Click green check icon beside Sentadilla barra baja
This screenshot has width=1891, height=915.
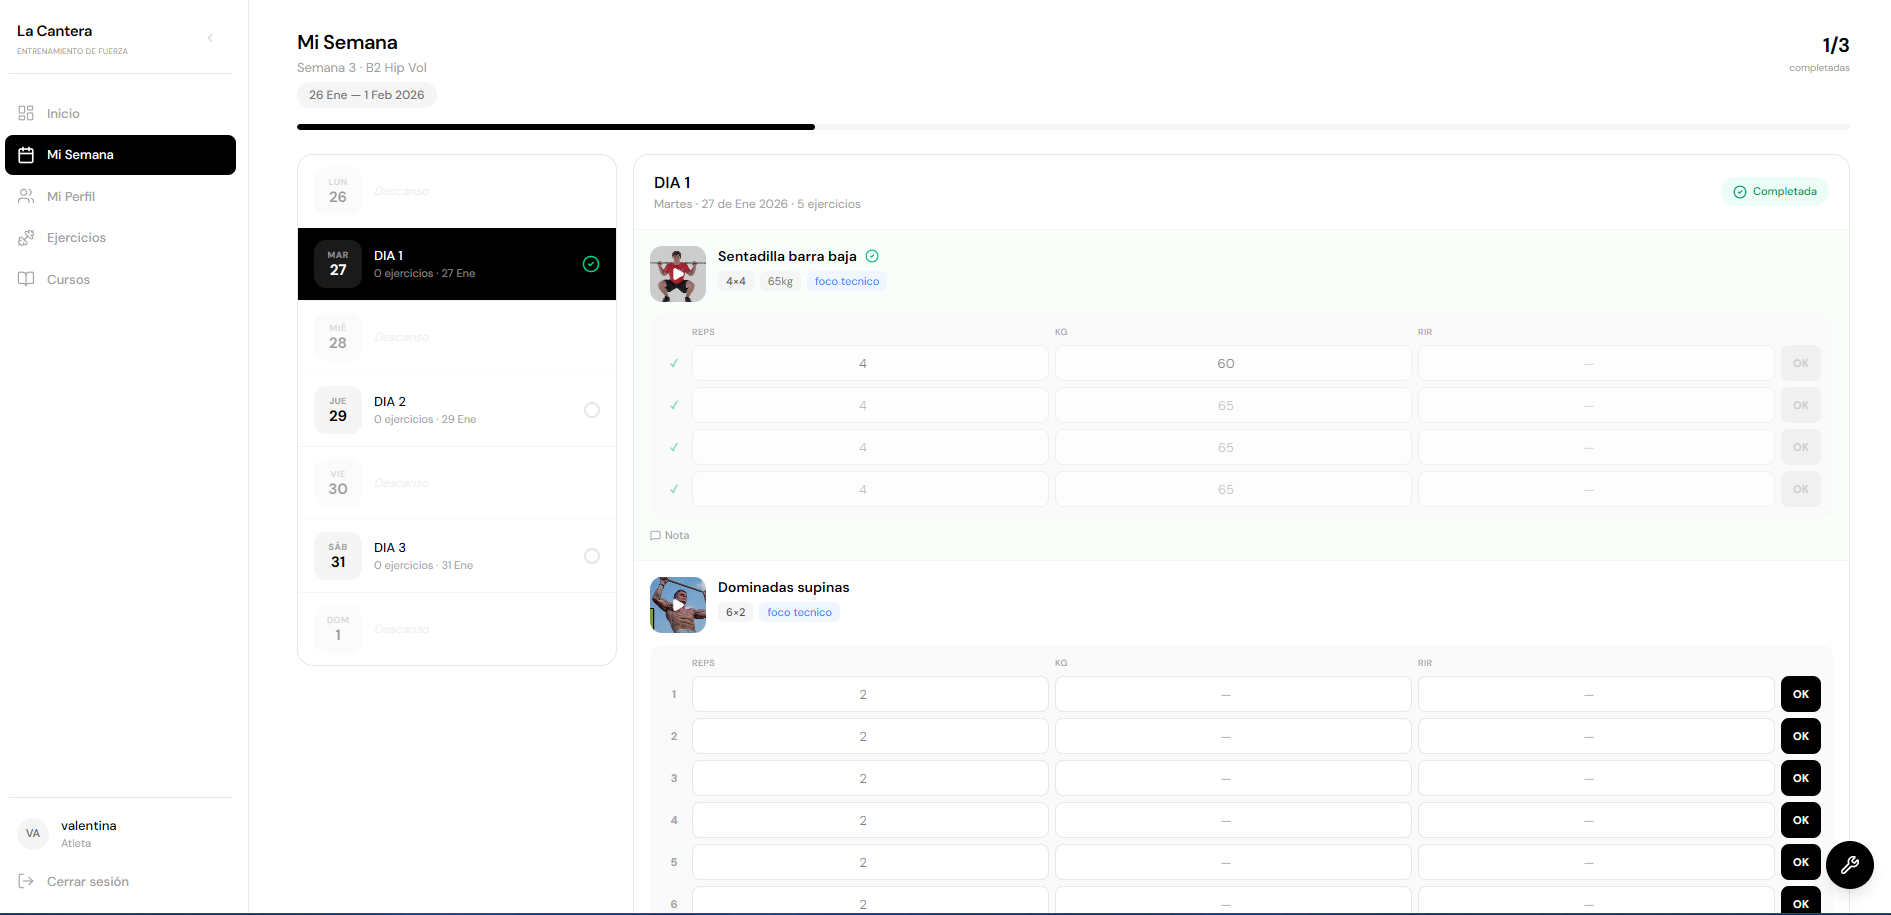[872, 256]
